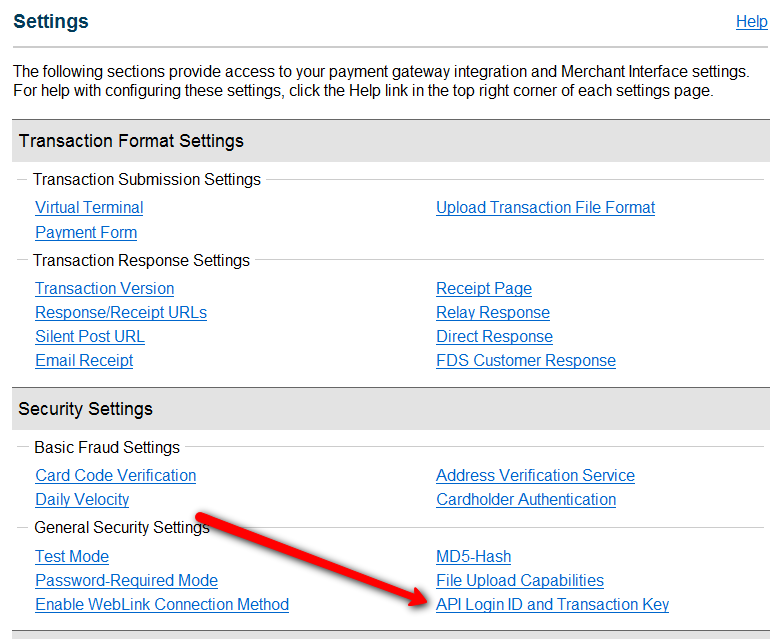Open Address Verification Service
779x639 pixels.
point(535,476)
